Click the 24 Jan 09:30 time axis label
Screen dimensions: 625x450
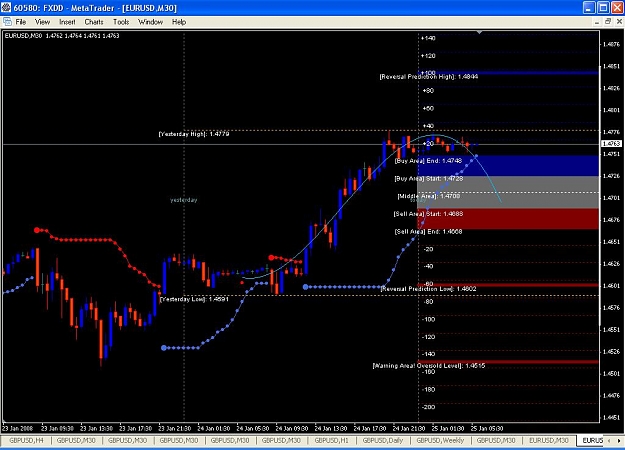292,428
